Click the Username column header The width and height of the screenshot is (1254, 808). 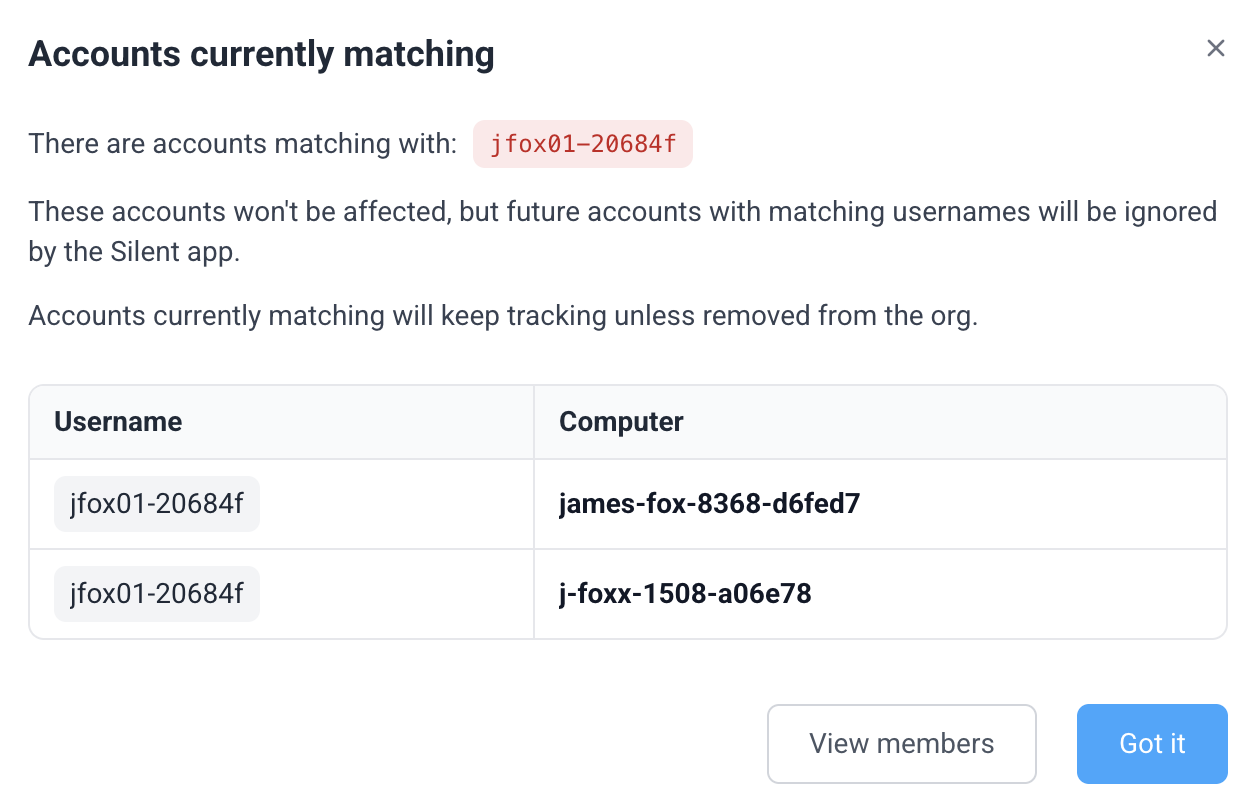118,422
